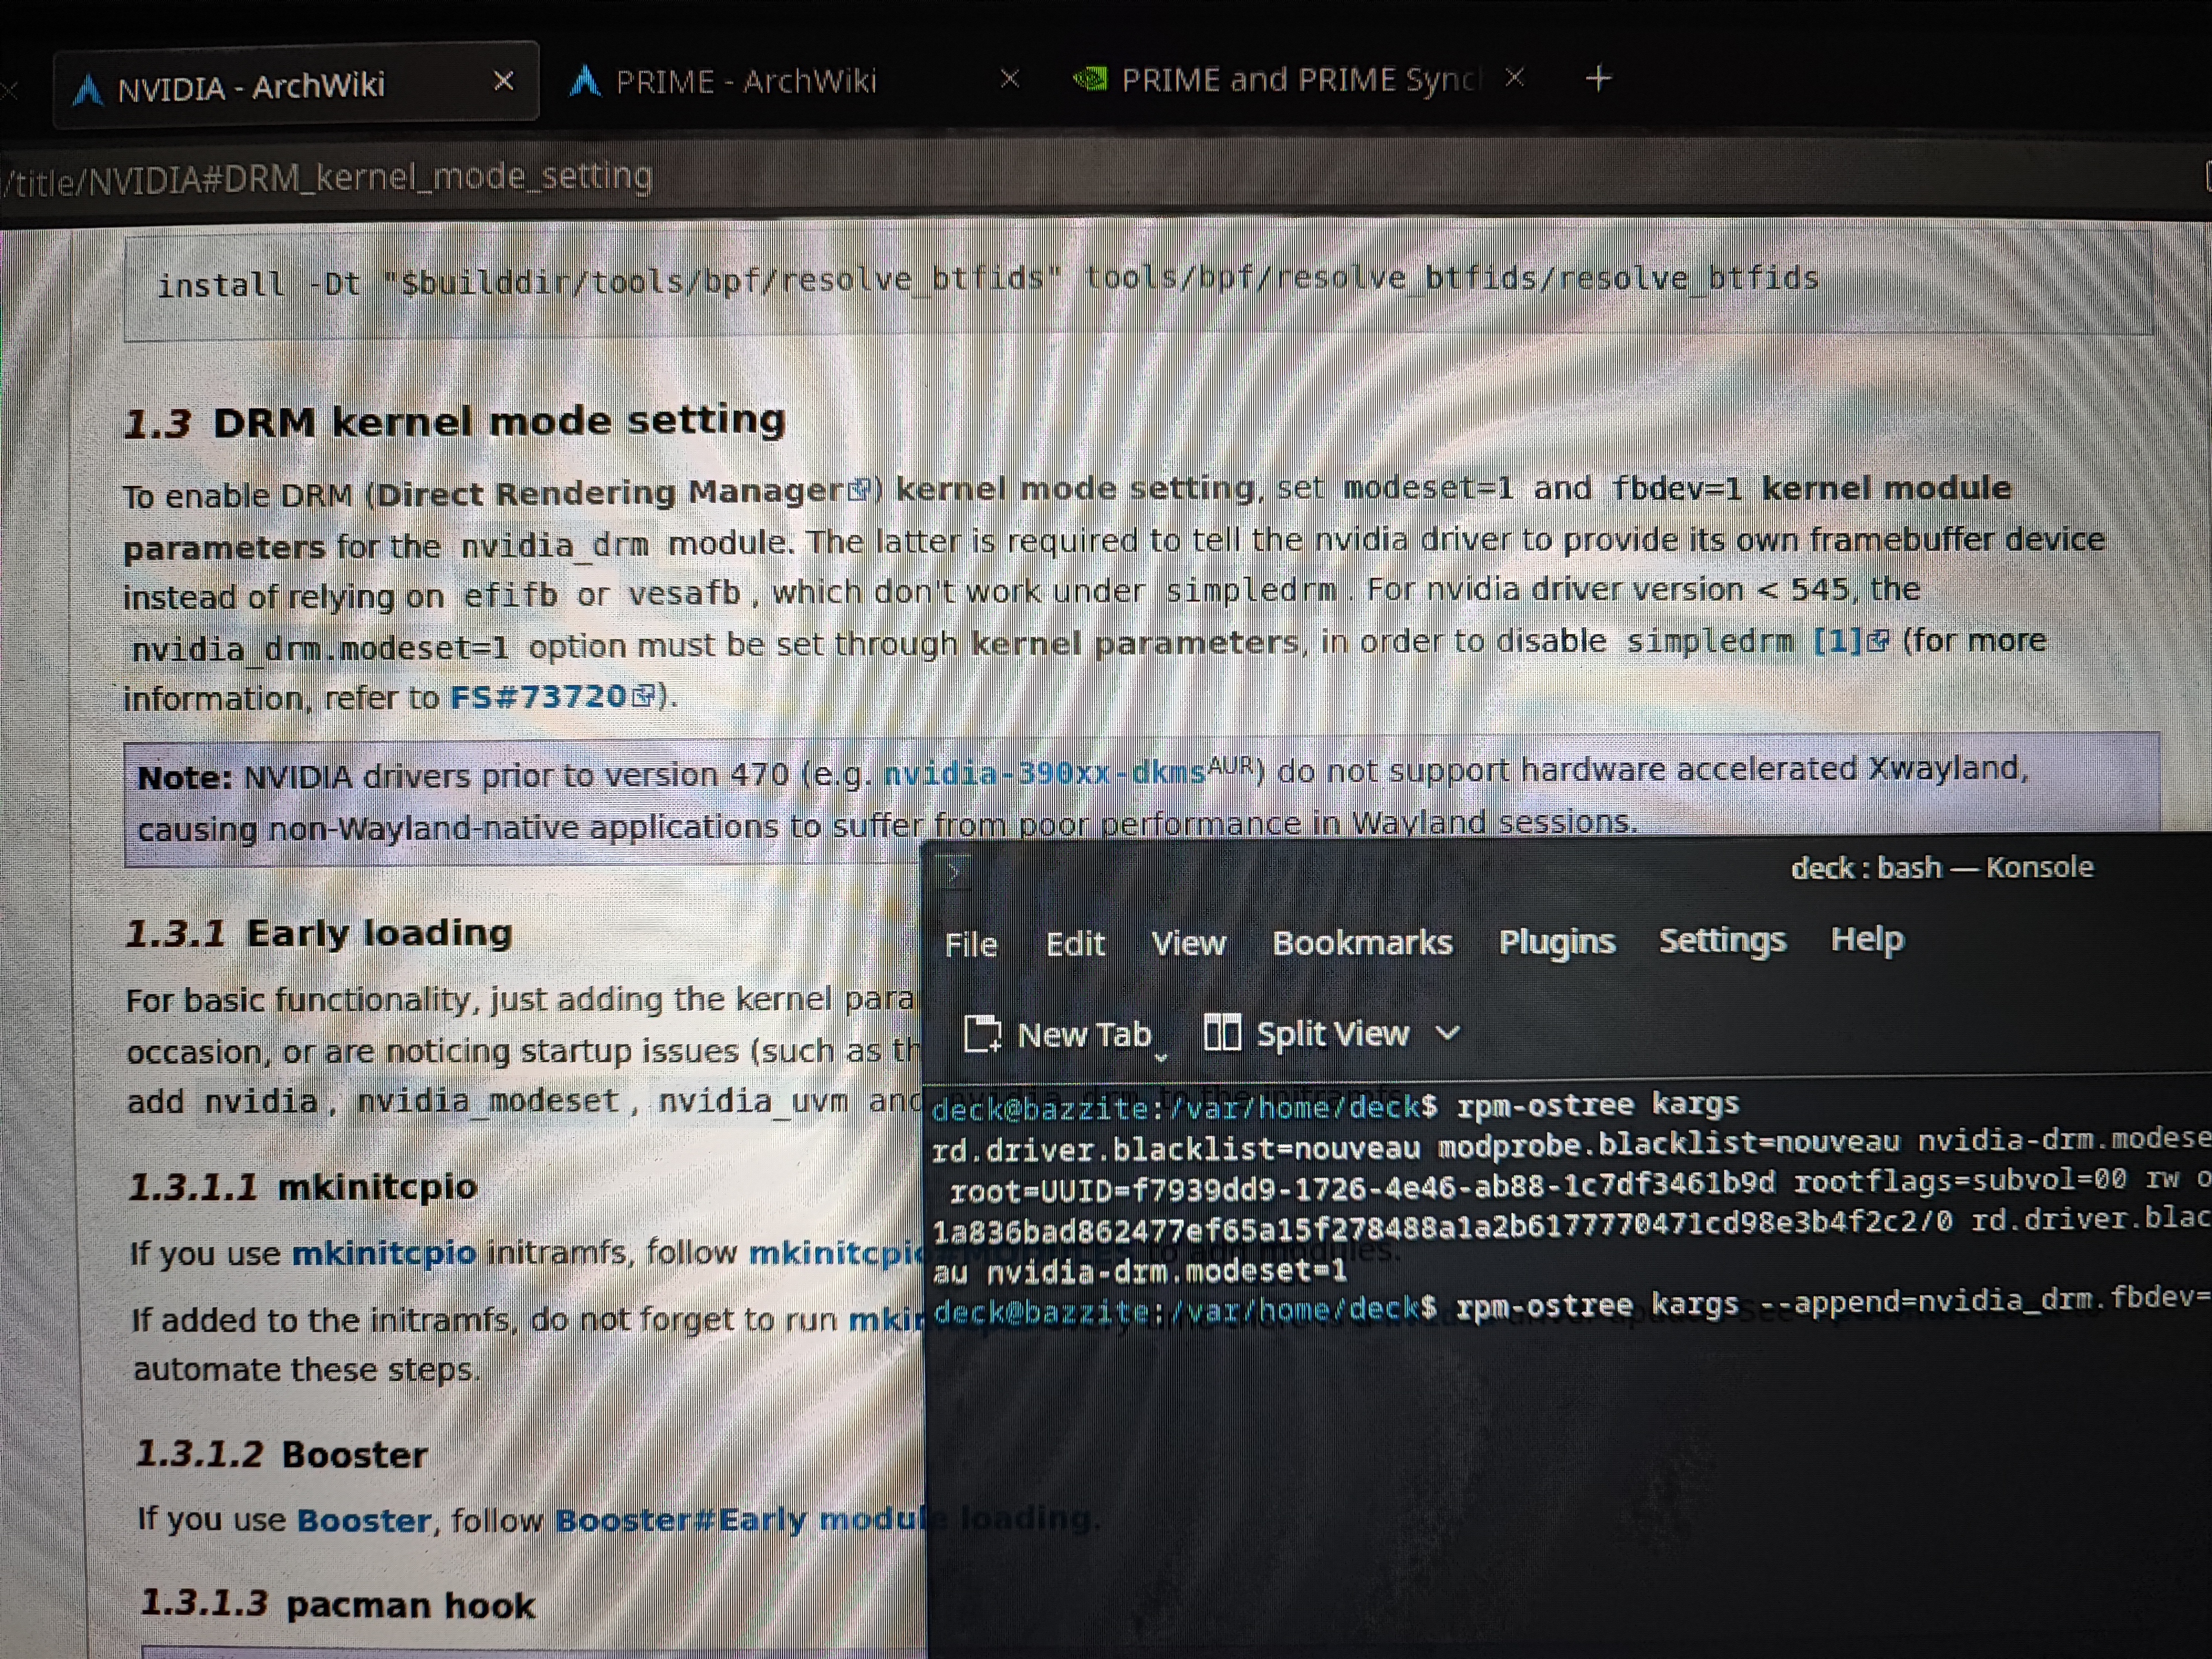
Task: Open the mkinitcpio wiki link
Action: pos(384,1253)
